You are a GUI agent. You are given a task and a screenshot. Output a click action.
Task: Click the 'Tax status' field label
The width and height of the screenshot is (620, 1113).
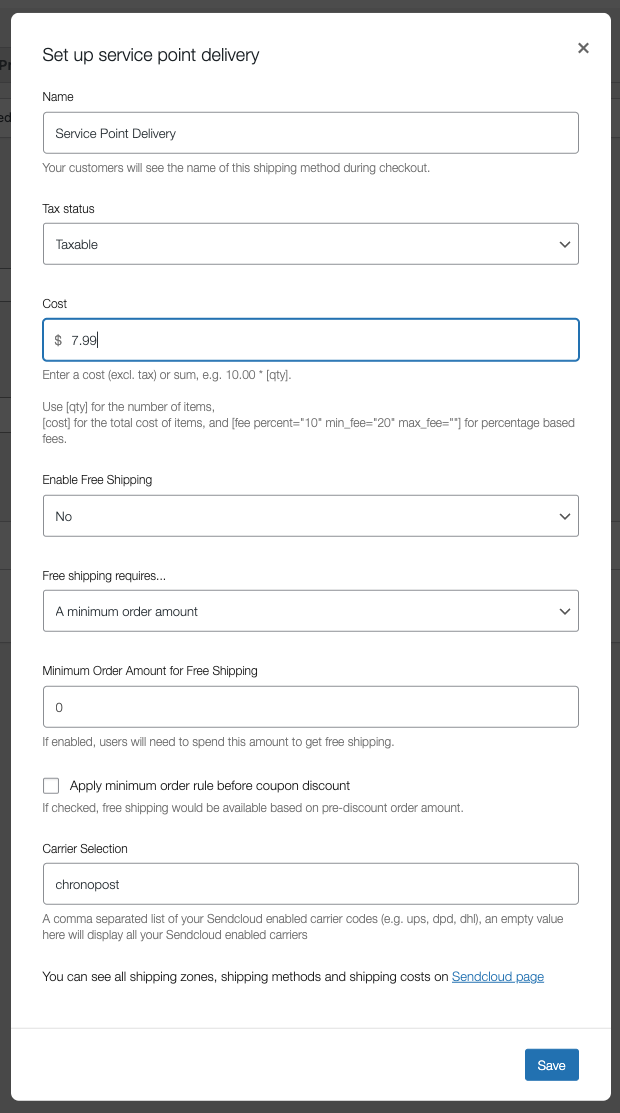pos(68,209)
